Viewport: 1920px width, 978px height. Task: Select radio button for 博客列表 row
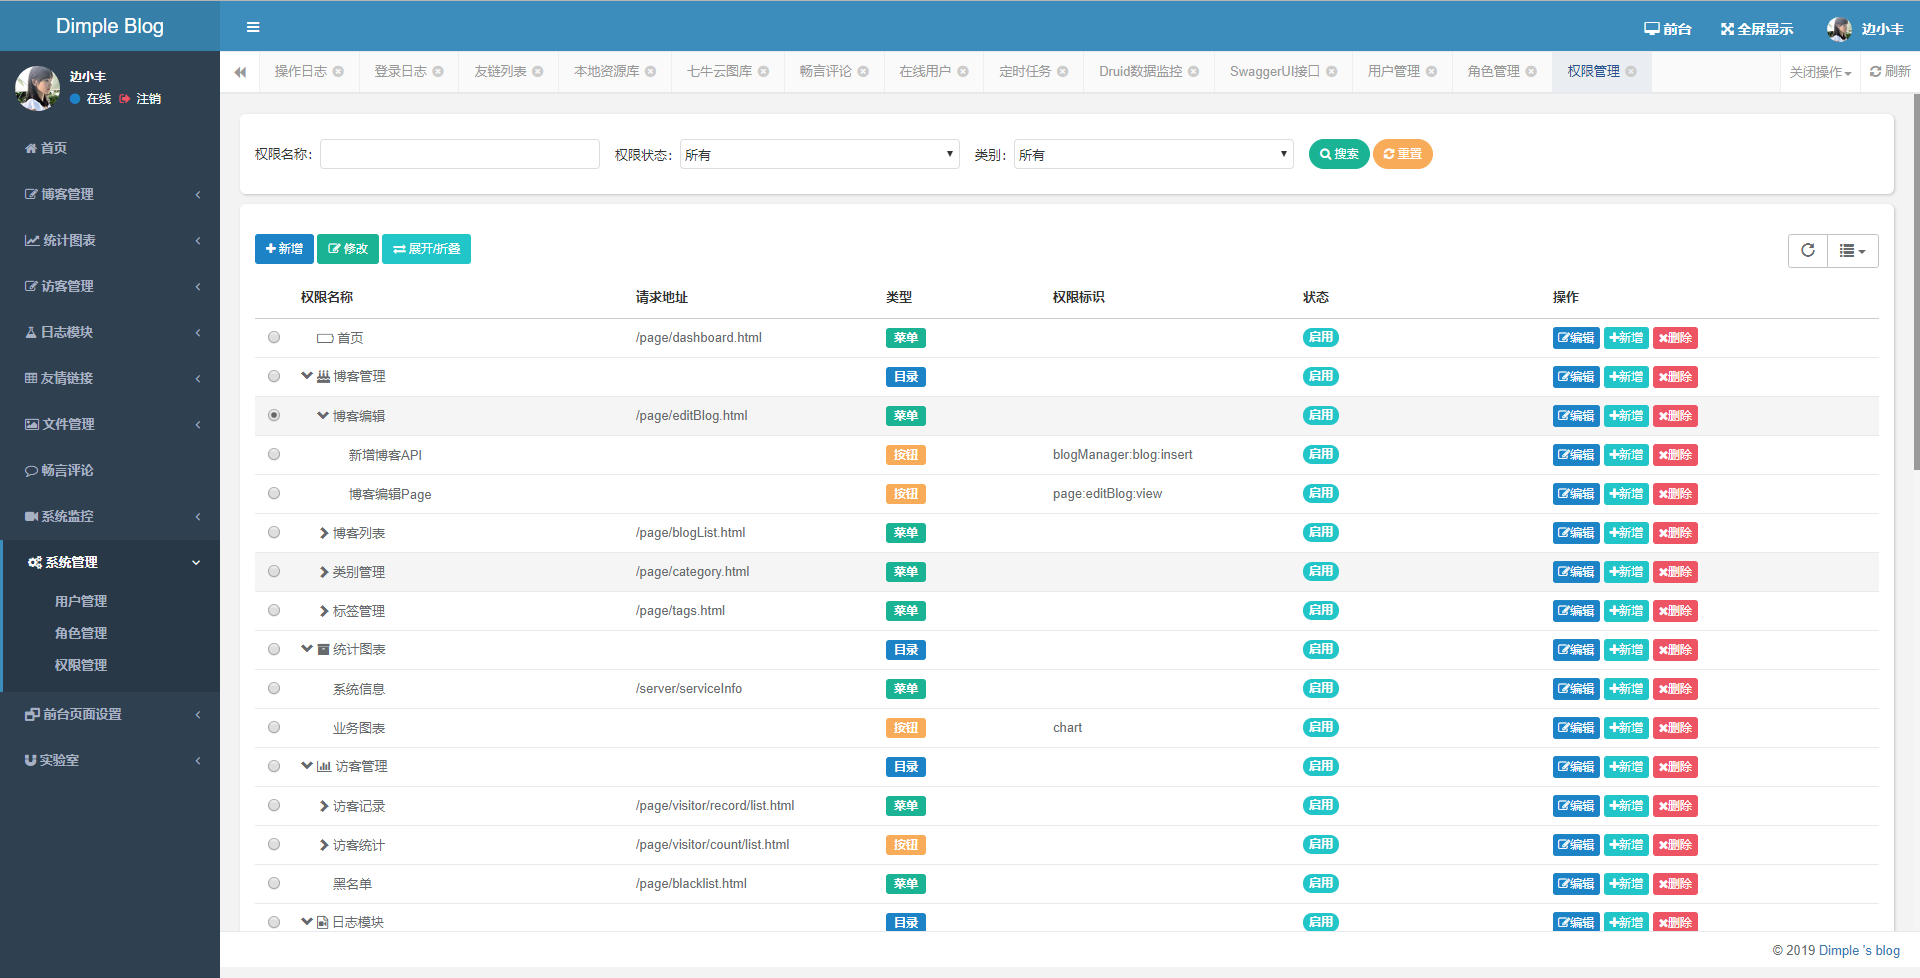pyautogui.click(x=274, y=533)
